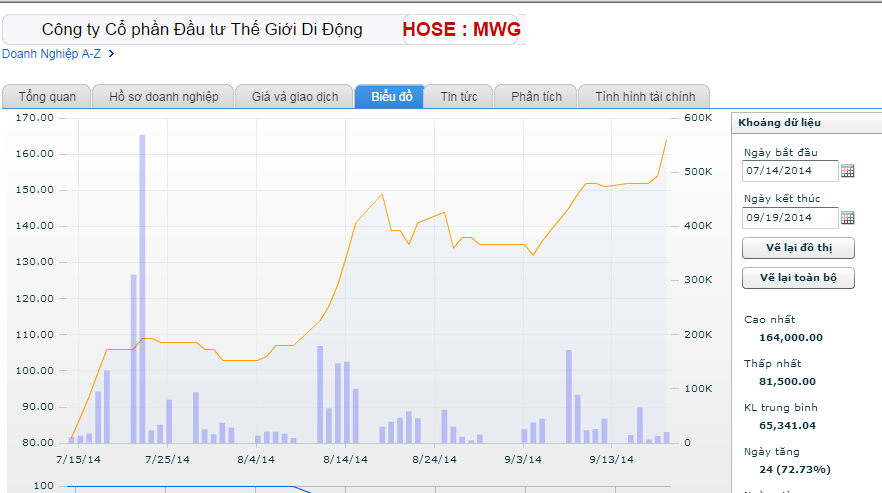Open the Tổng quan tab
882x493 pixels.
pos(47,97)
